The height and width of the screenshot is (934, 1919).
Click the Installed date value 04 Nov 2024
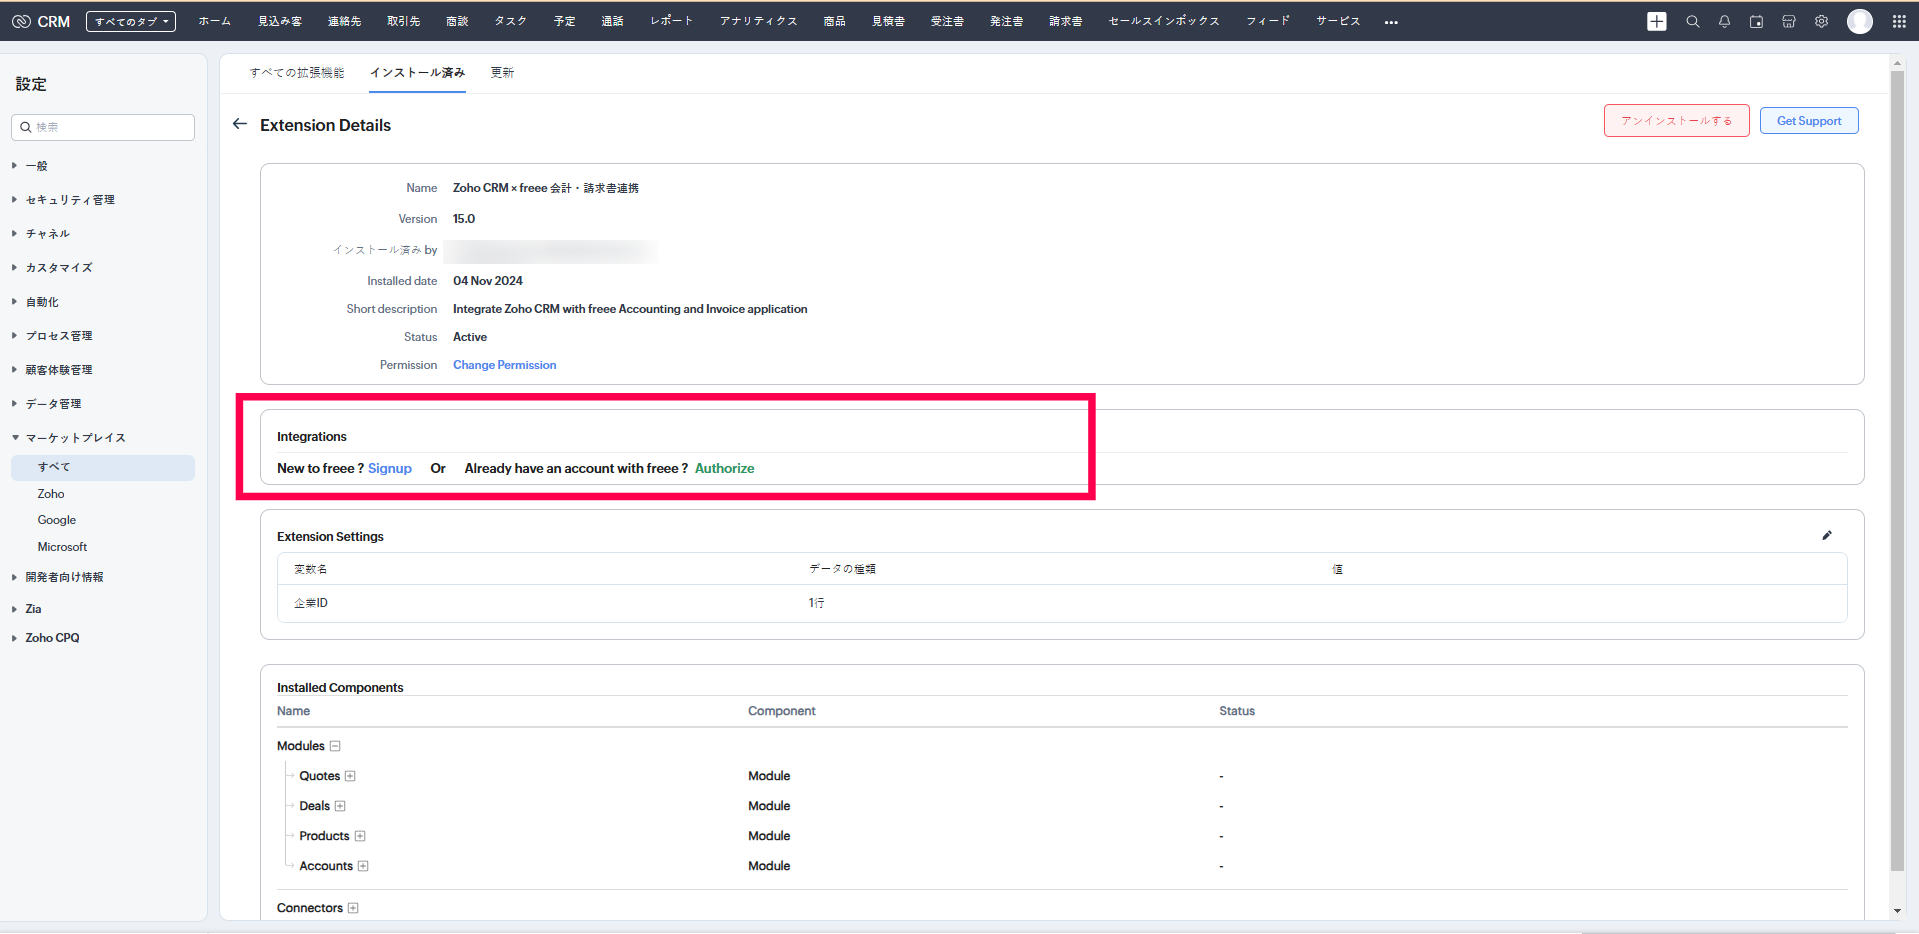(488, 281)
